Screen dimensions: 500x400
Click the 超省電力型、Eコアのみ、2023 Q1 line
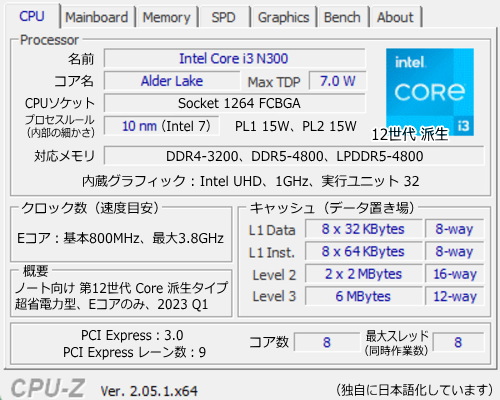[111, 304]
